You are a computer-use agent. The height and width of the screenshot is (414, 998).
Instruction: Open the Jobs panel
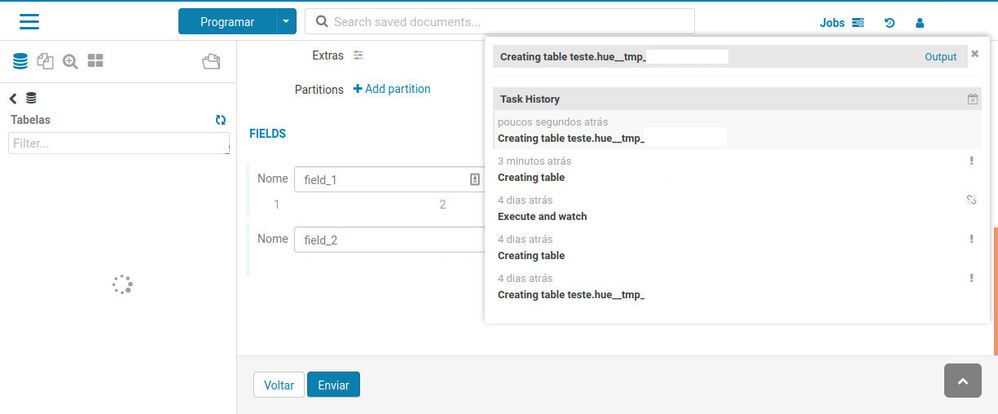[x=841, y=23]
